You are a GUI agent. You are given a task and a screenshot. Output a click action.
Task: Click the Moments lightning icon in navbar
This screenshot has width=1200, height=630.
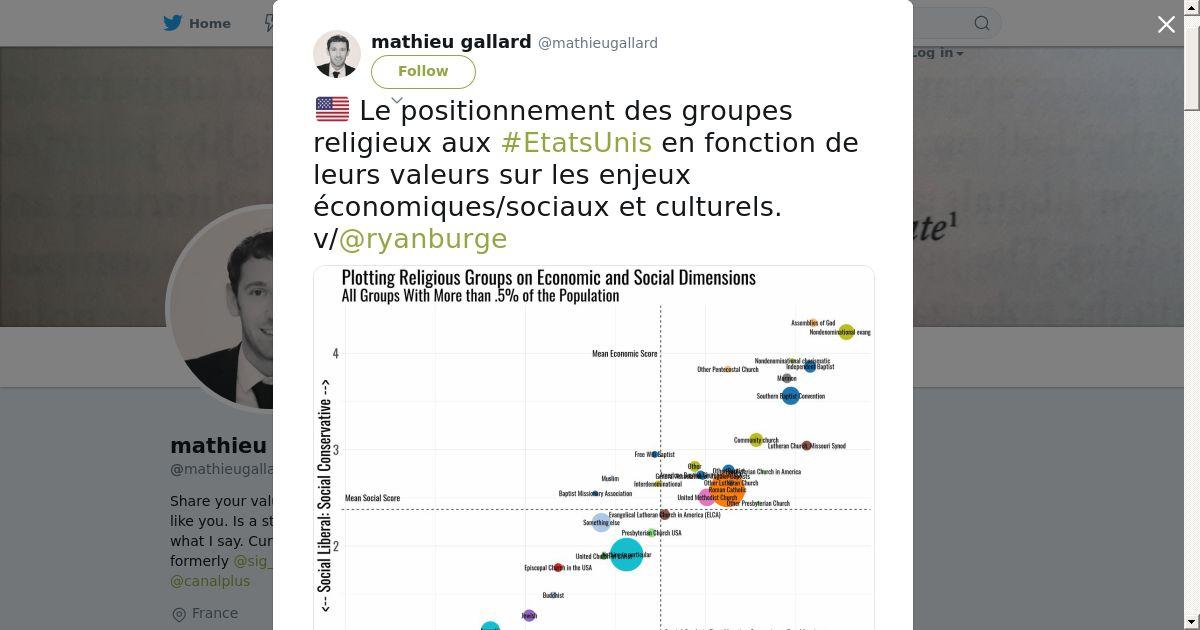point(268,23)
